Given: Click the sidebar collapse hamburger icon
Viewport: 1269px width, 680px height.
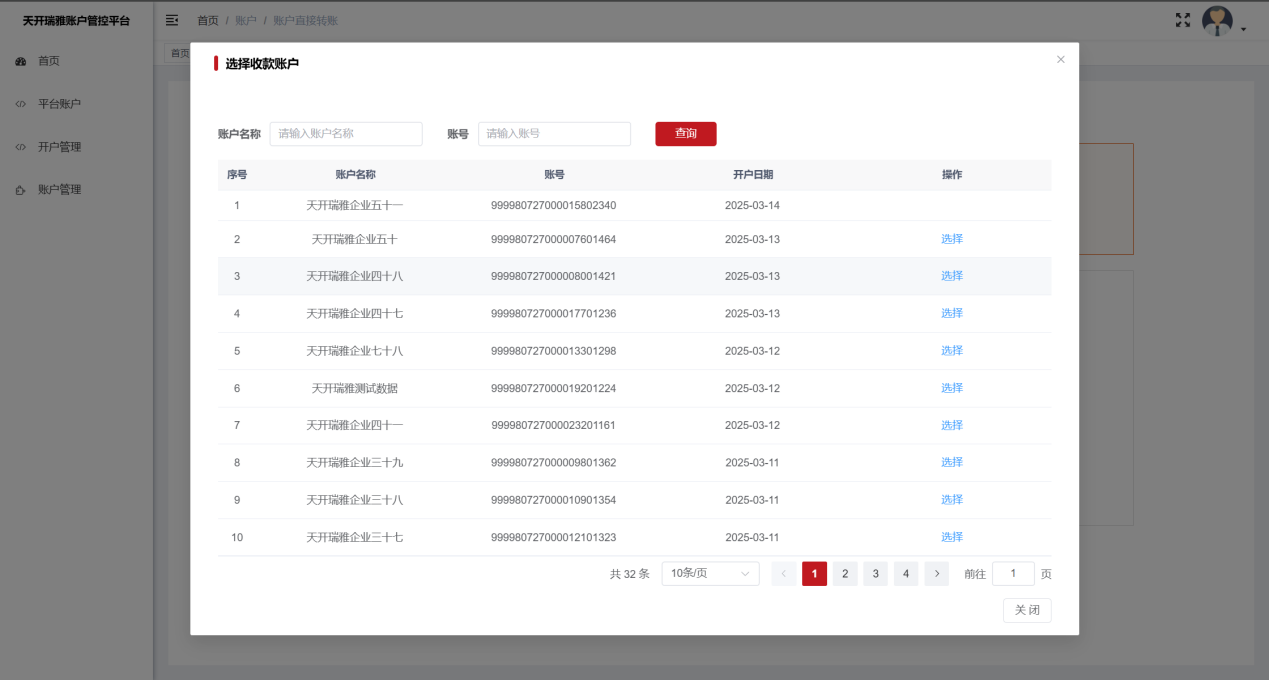Looking at the screenshot, I should 172,20.
